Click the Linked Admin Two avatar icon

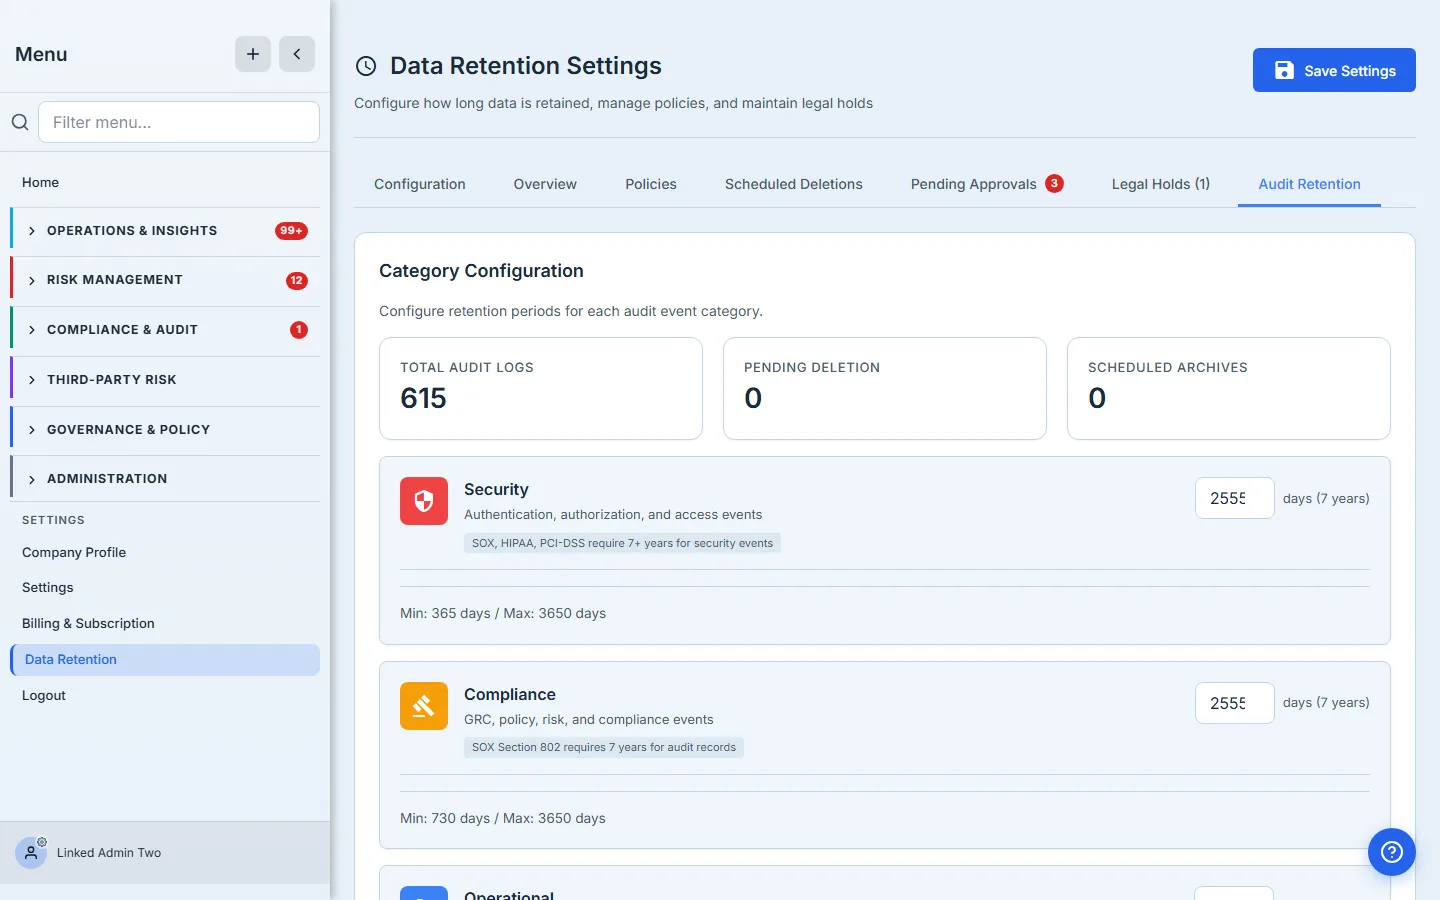(x=31, y=853)
